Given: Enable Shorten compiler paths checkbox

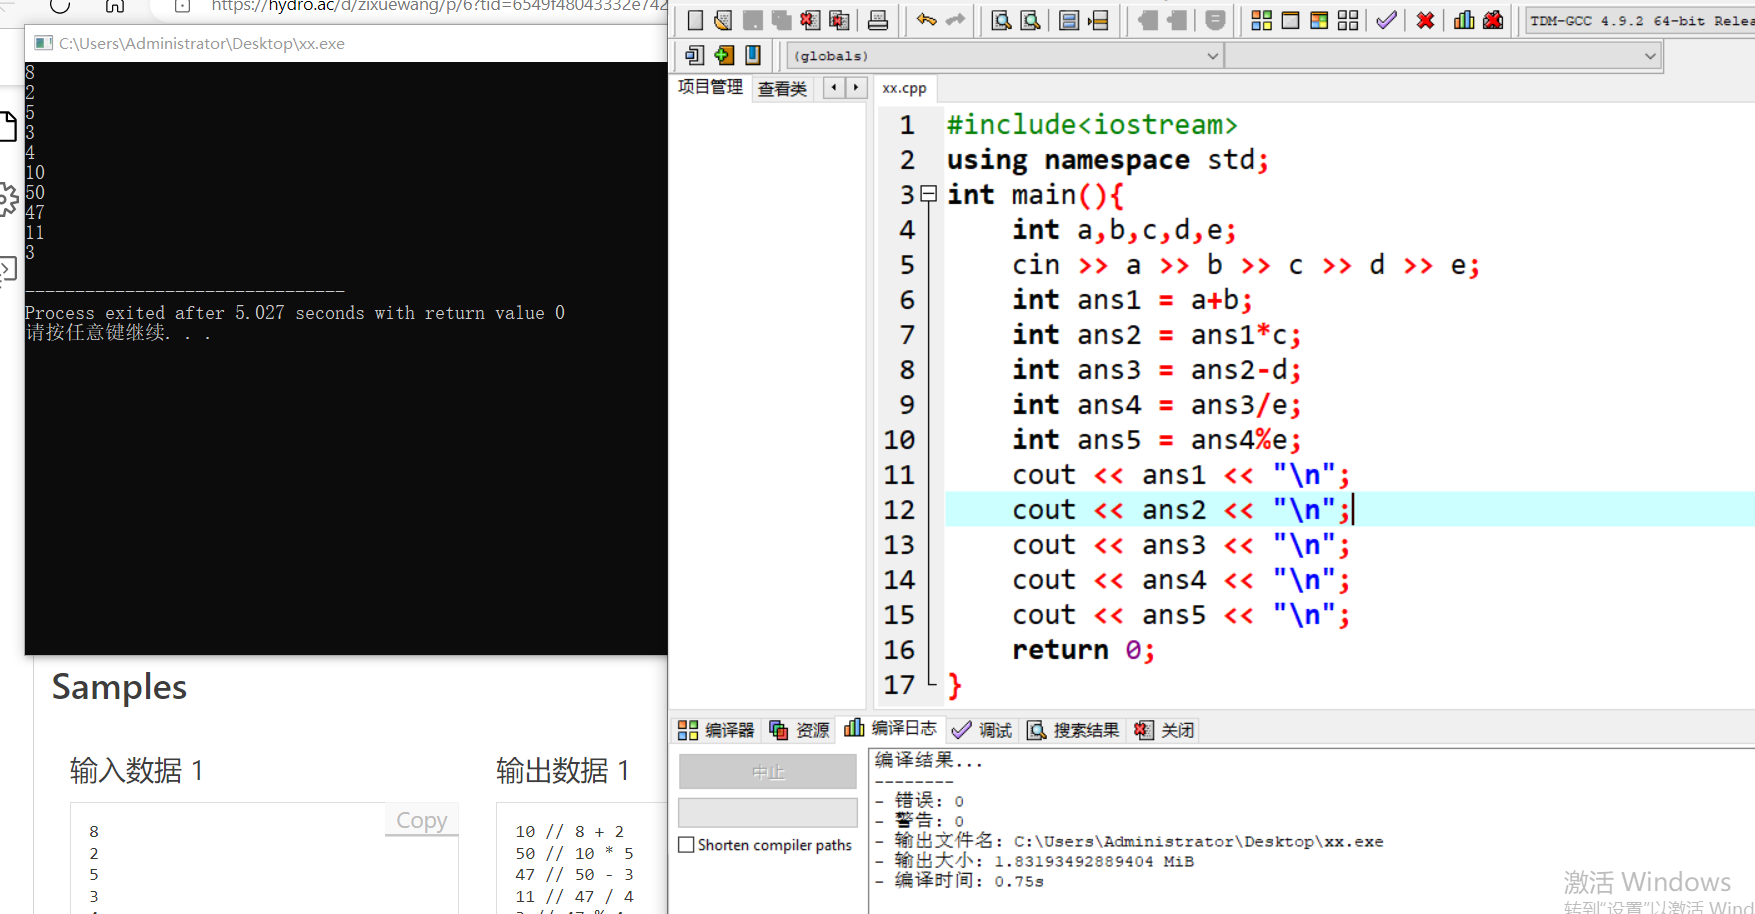Looking at the screenshot, I should pos(687,845).
